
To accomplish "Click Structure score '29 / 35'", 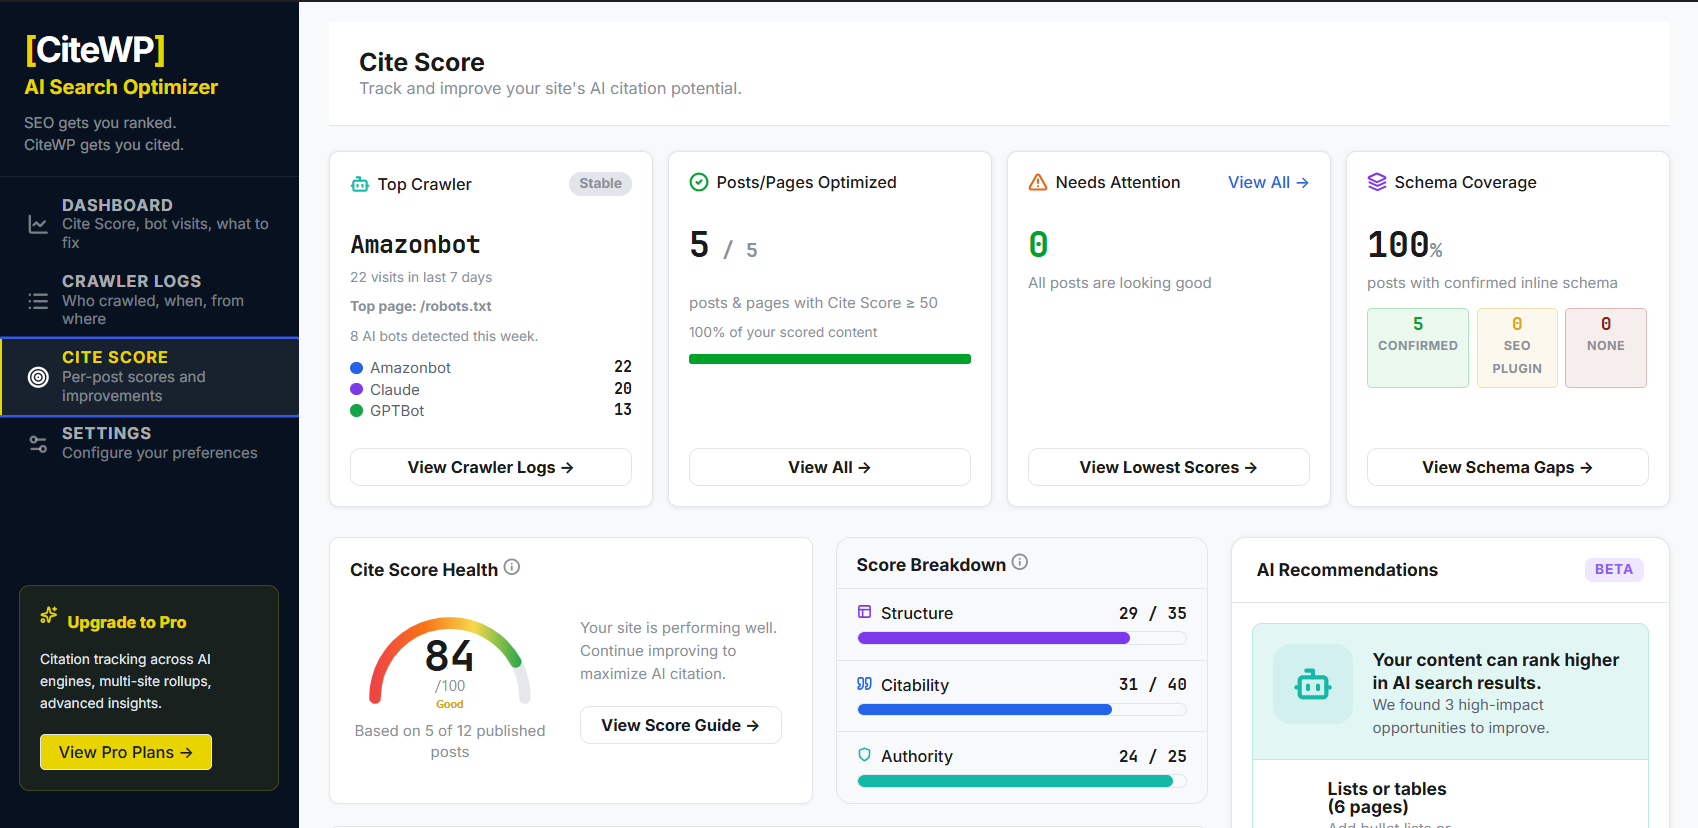I will click(x=1153, y=613).
